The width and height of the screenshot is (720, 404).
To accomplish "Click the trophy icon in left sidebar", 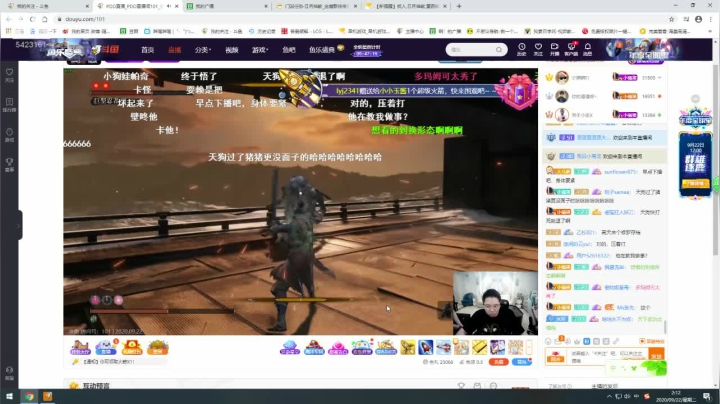I will 9,162.
